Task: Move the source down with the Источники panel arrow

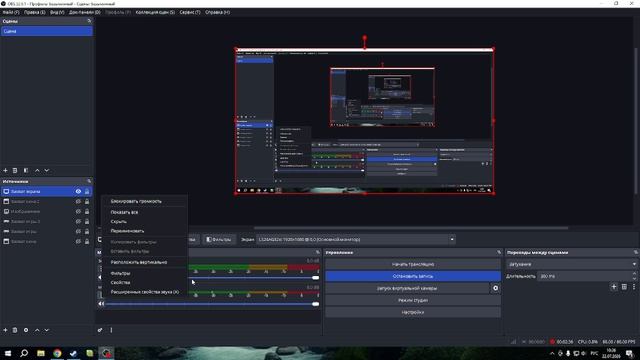Action: tap(47, 330)
